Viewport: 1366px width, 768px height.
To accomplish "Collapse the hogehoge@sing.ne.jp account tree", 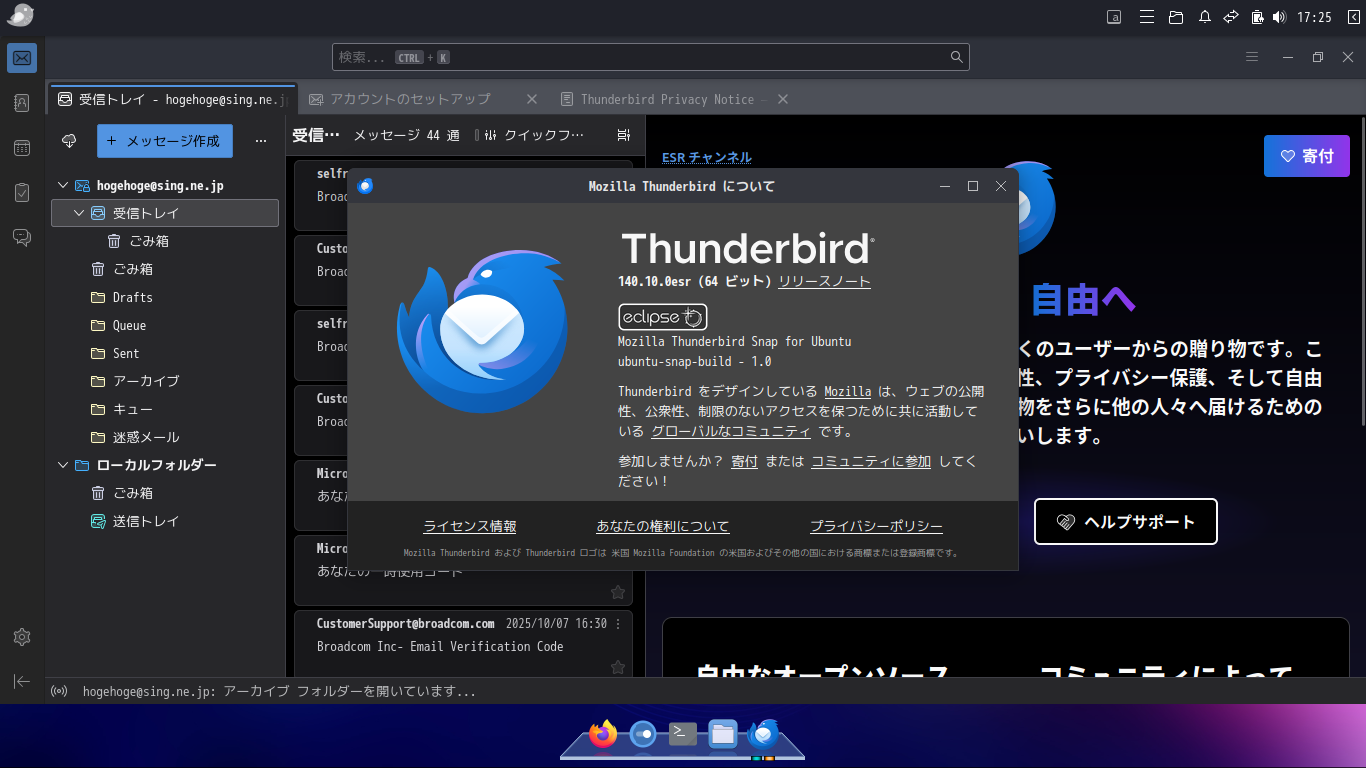I will point(62,185).
